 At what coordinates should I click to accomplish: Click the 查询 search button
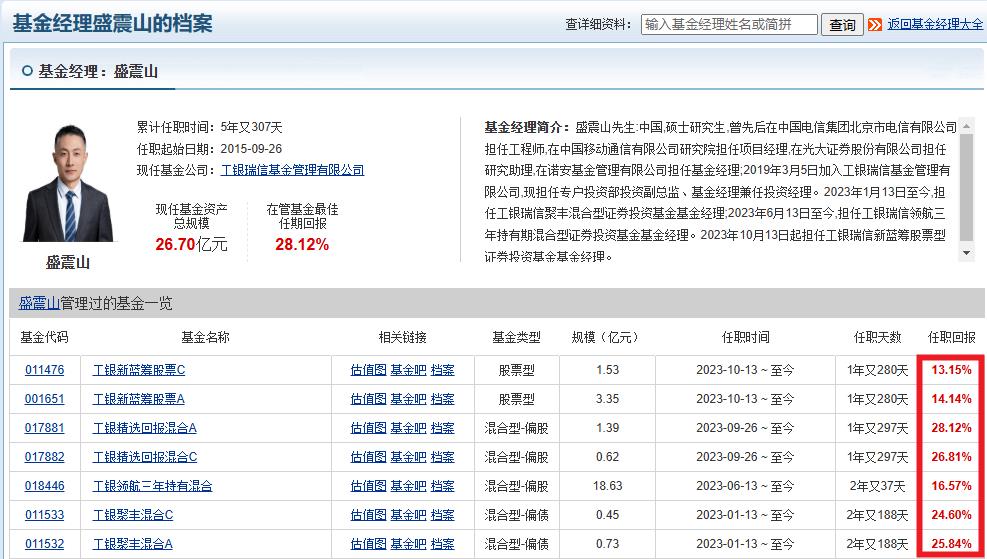tap(842, 25)
